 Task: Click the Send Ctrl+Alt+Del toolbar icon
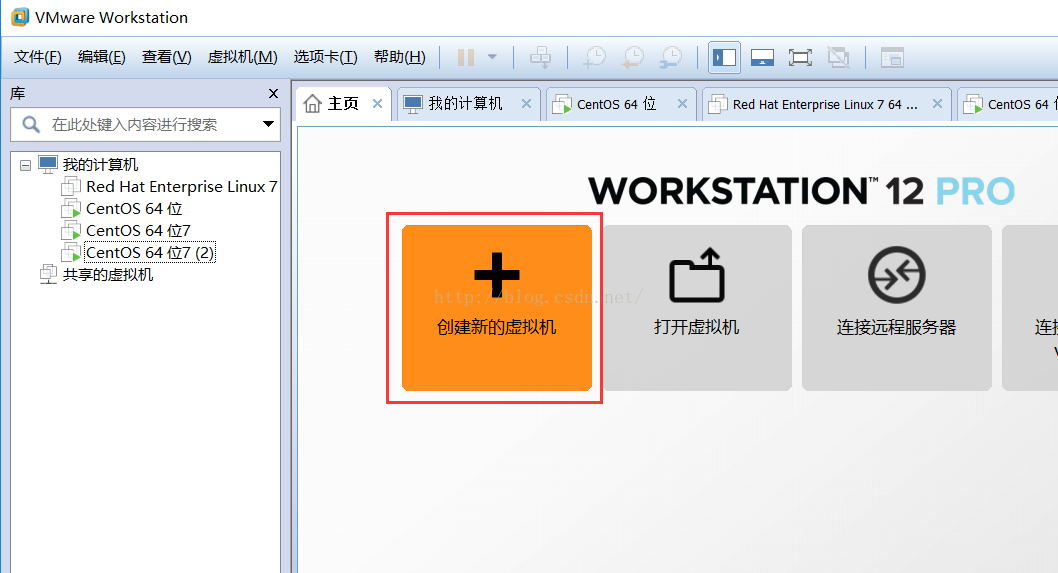point(540,57)
